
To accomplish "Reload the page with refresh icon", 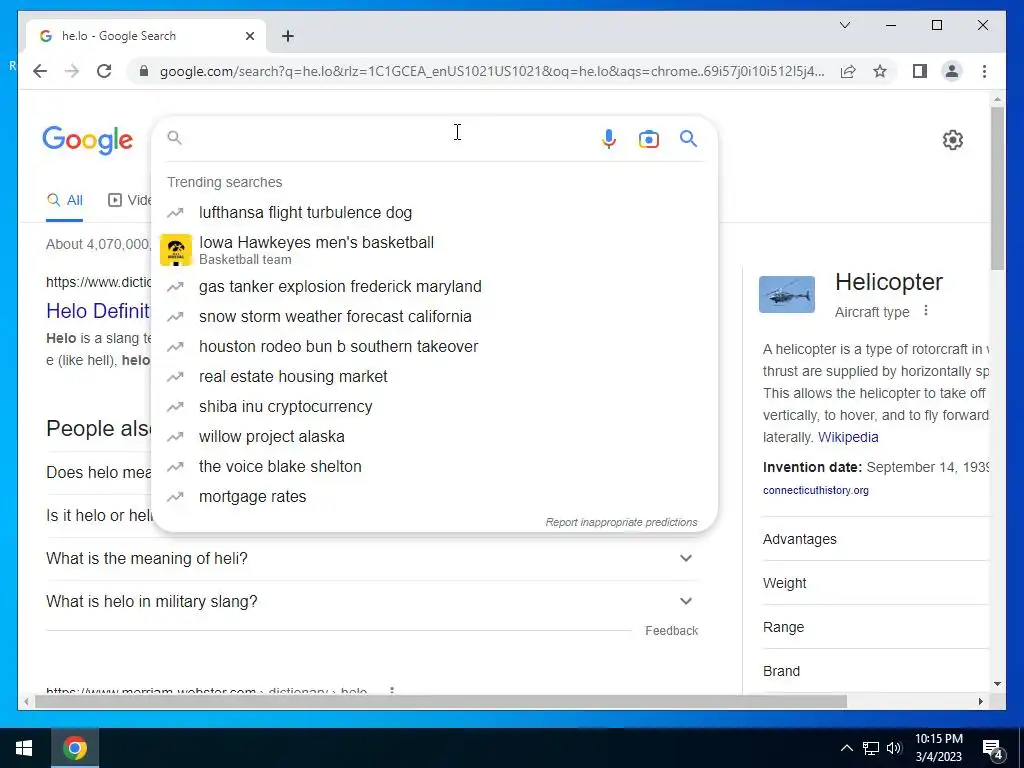I will point(104,71).
